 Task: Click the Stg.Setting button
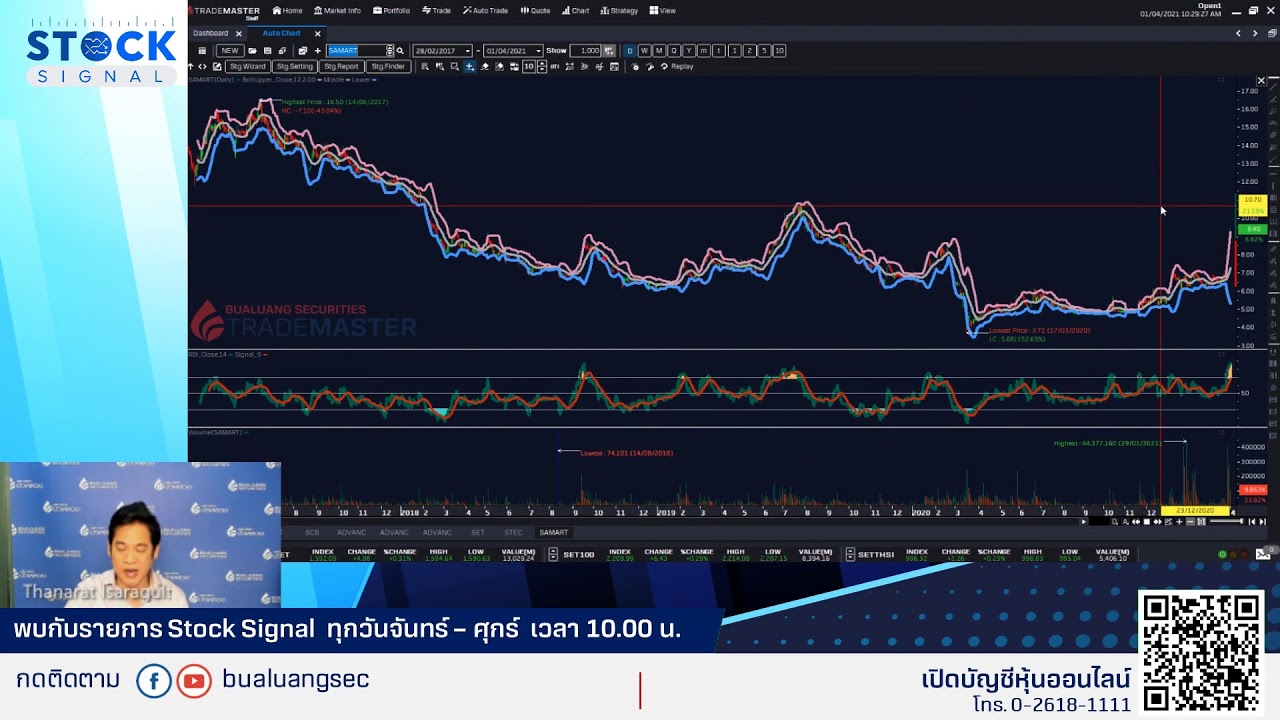pos(295,66)
